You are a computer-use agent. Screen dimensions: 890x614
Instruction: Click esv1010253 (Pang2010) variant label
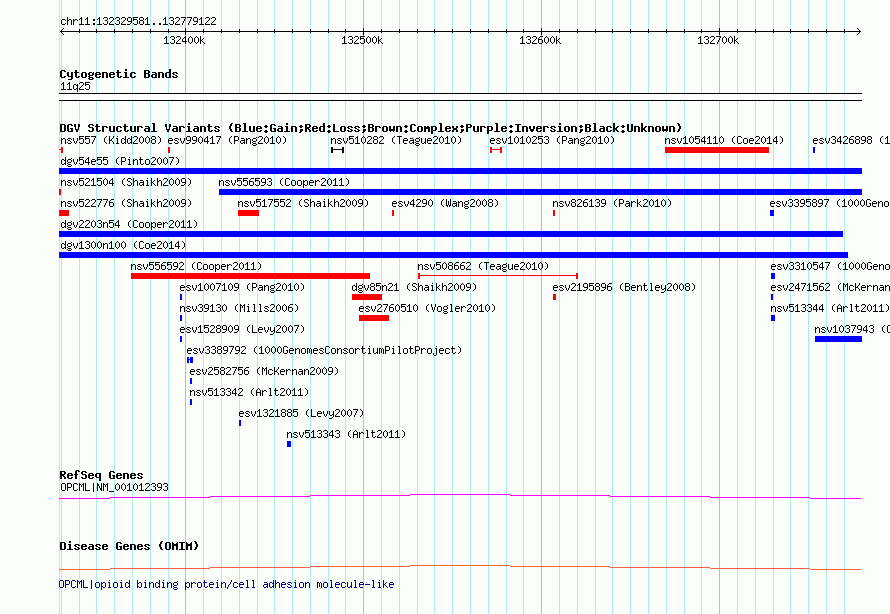(552, 140)
